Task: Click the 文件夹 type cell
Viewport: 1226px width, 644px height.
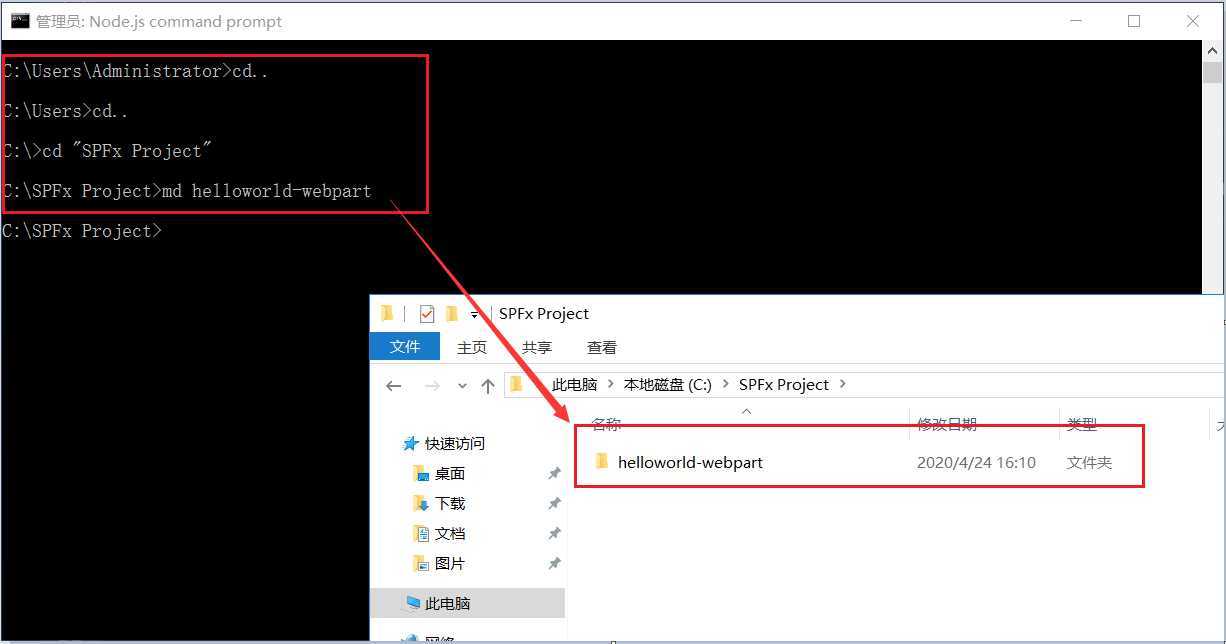Action: (x=1089, y=462)
